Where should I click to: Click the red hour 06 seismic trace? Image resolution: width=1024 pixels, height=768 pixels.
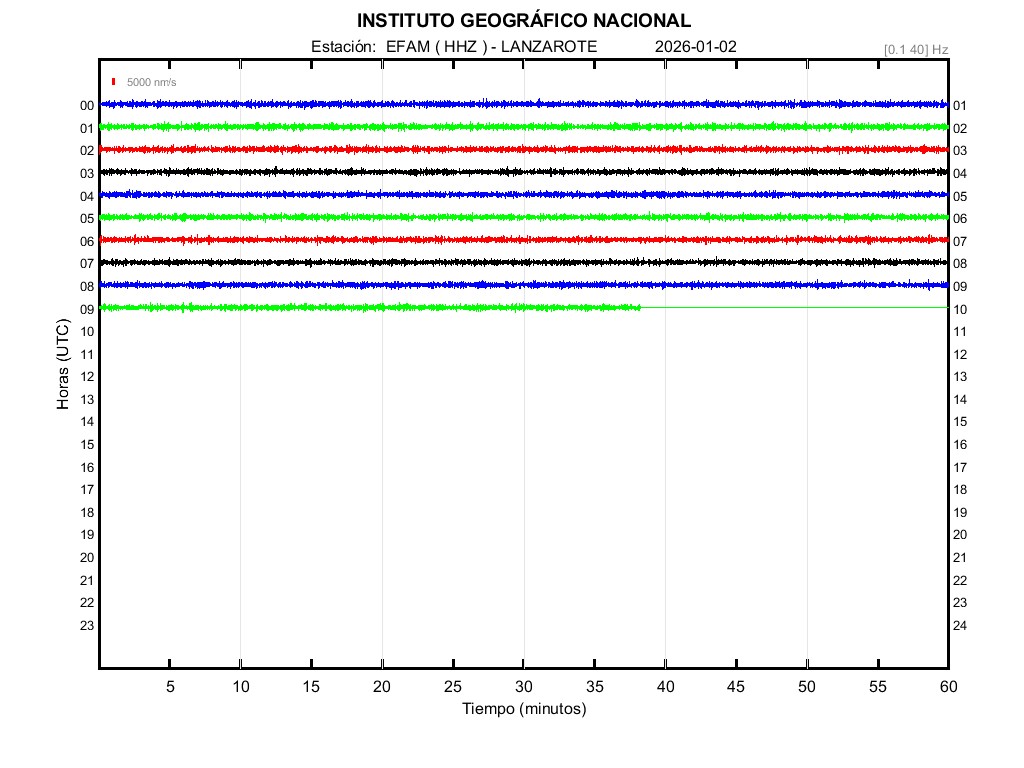coord(523,240)
